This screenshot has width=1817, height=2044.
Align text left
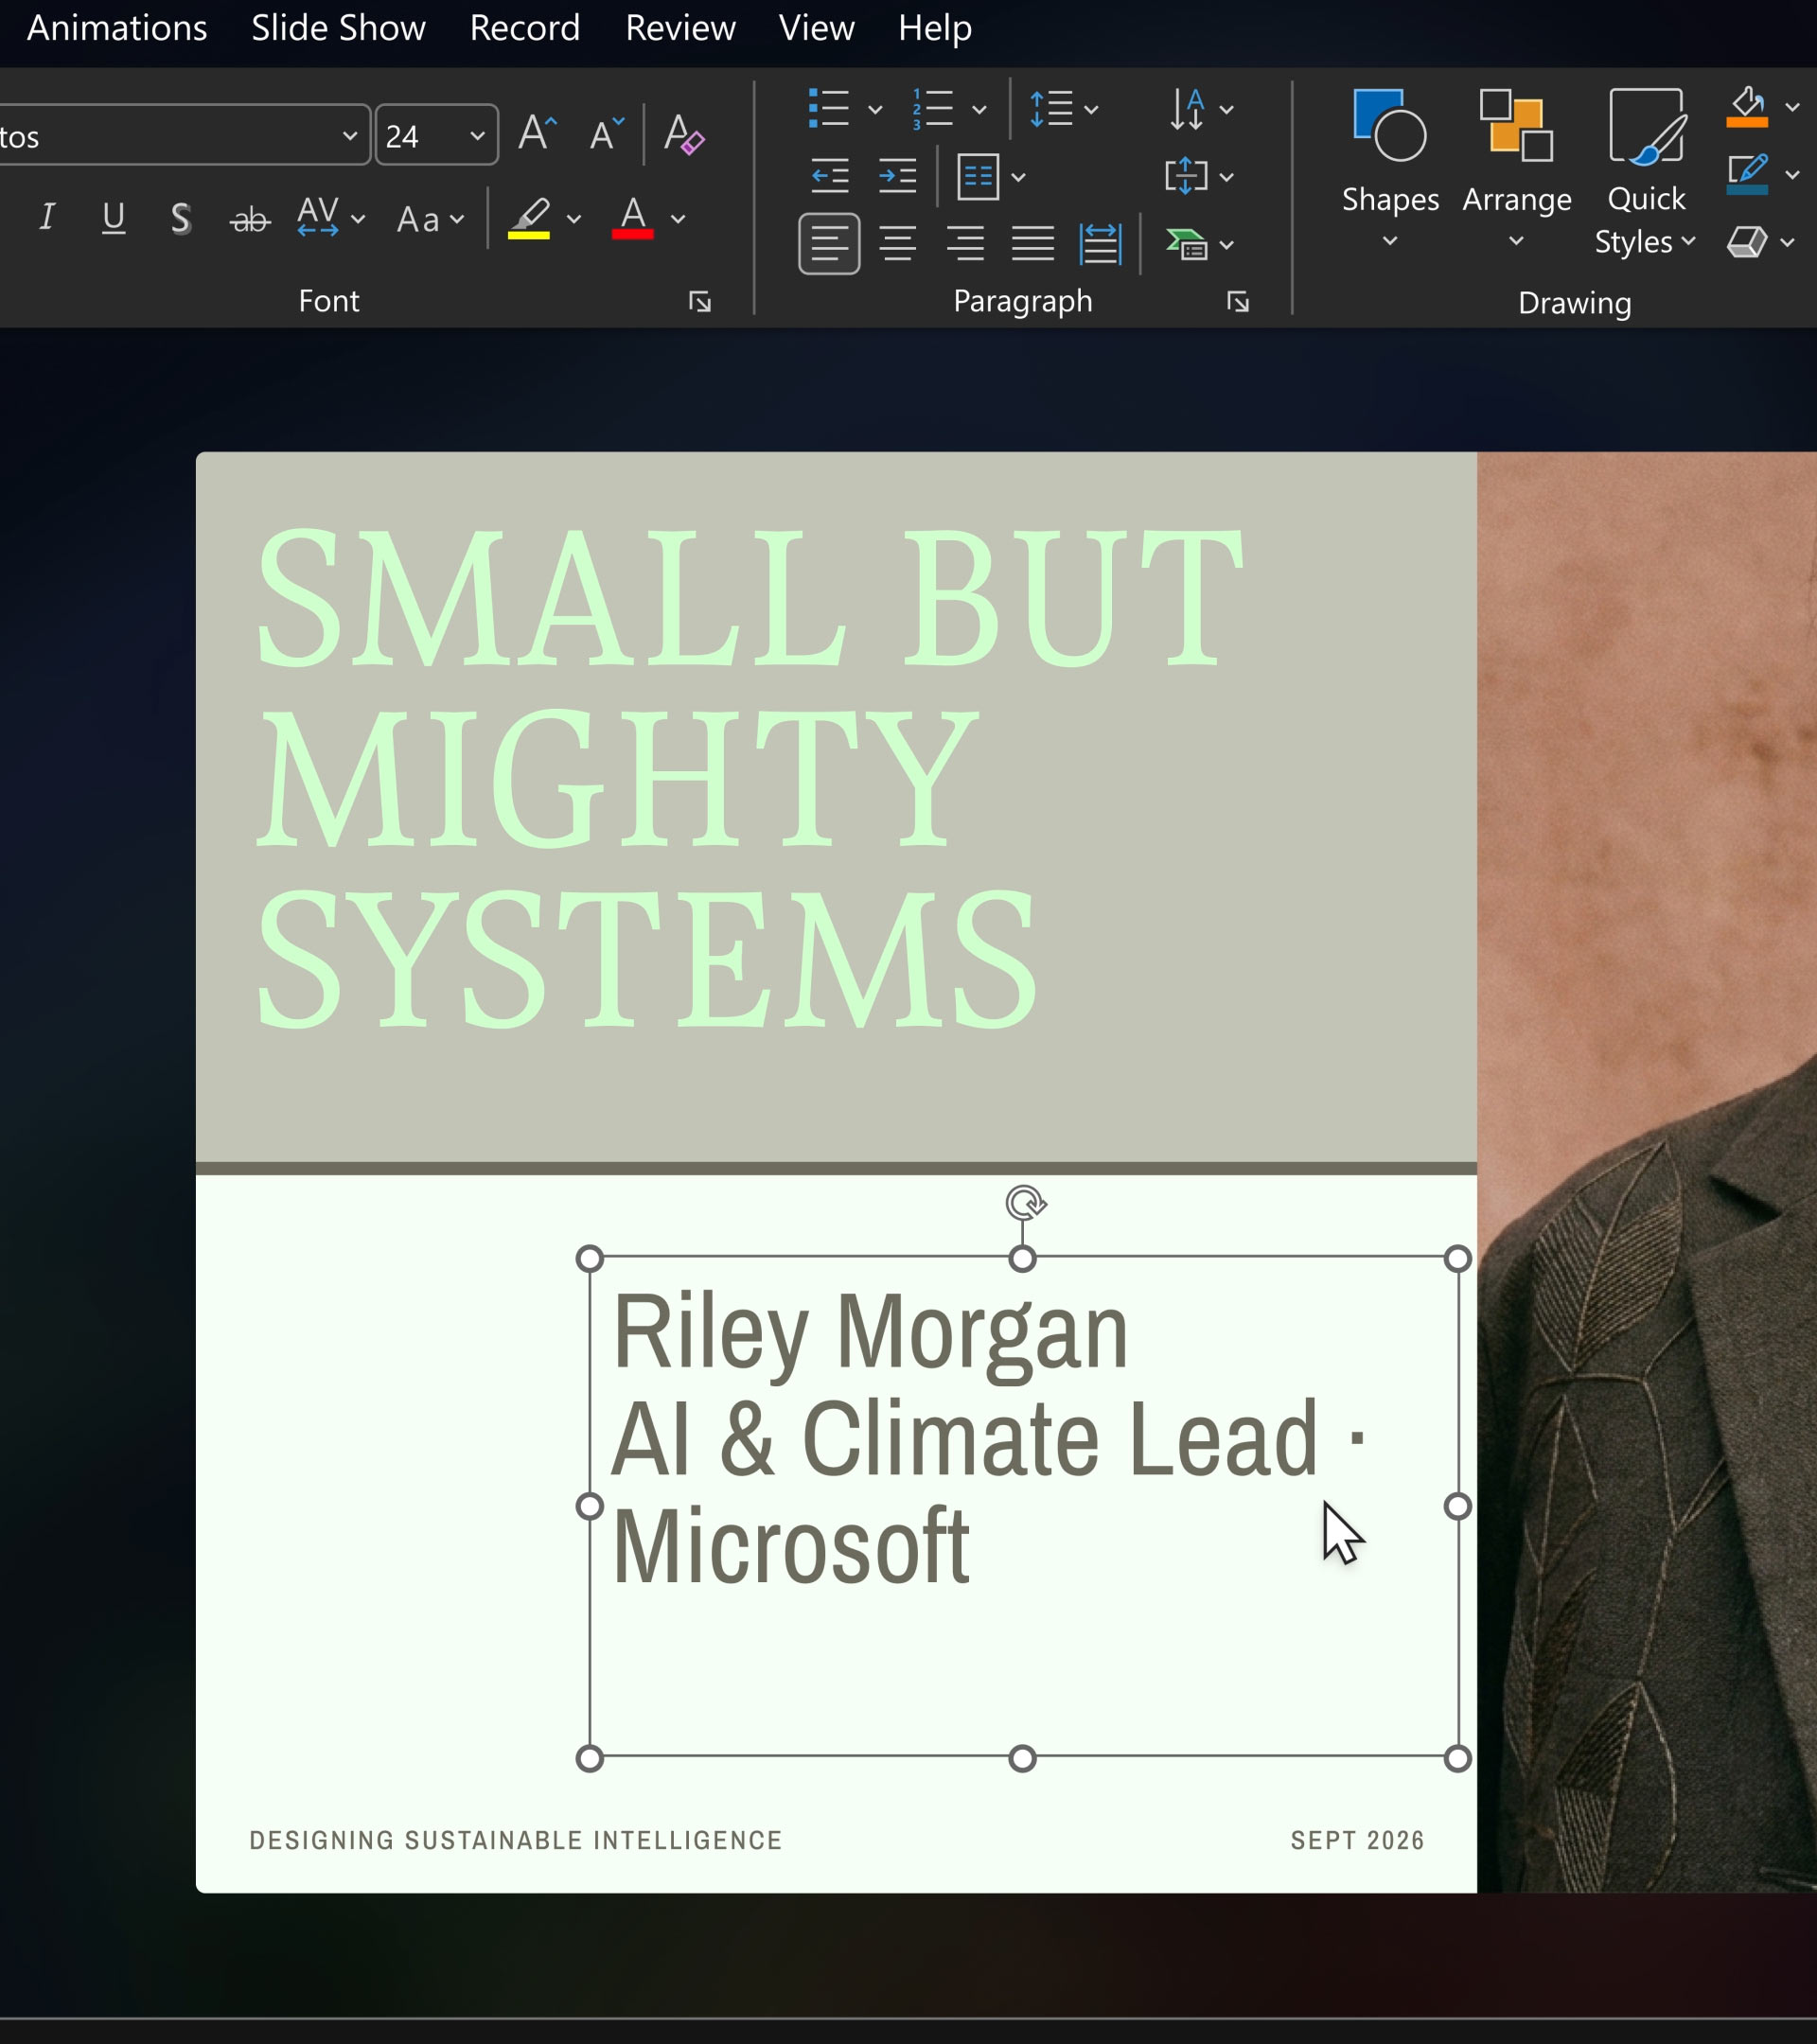(x=829, y=243)
